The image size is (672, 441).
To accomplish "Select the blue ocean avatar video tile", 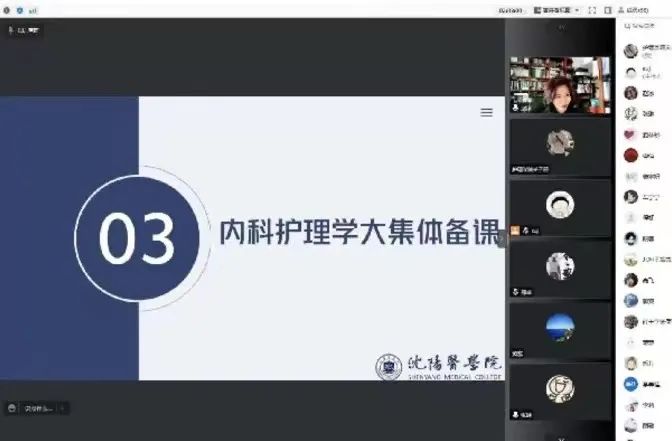I will pyautogui.click(x=559, y=329).
